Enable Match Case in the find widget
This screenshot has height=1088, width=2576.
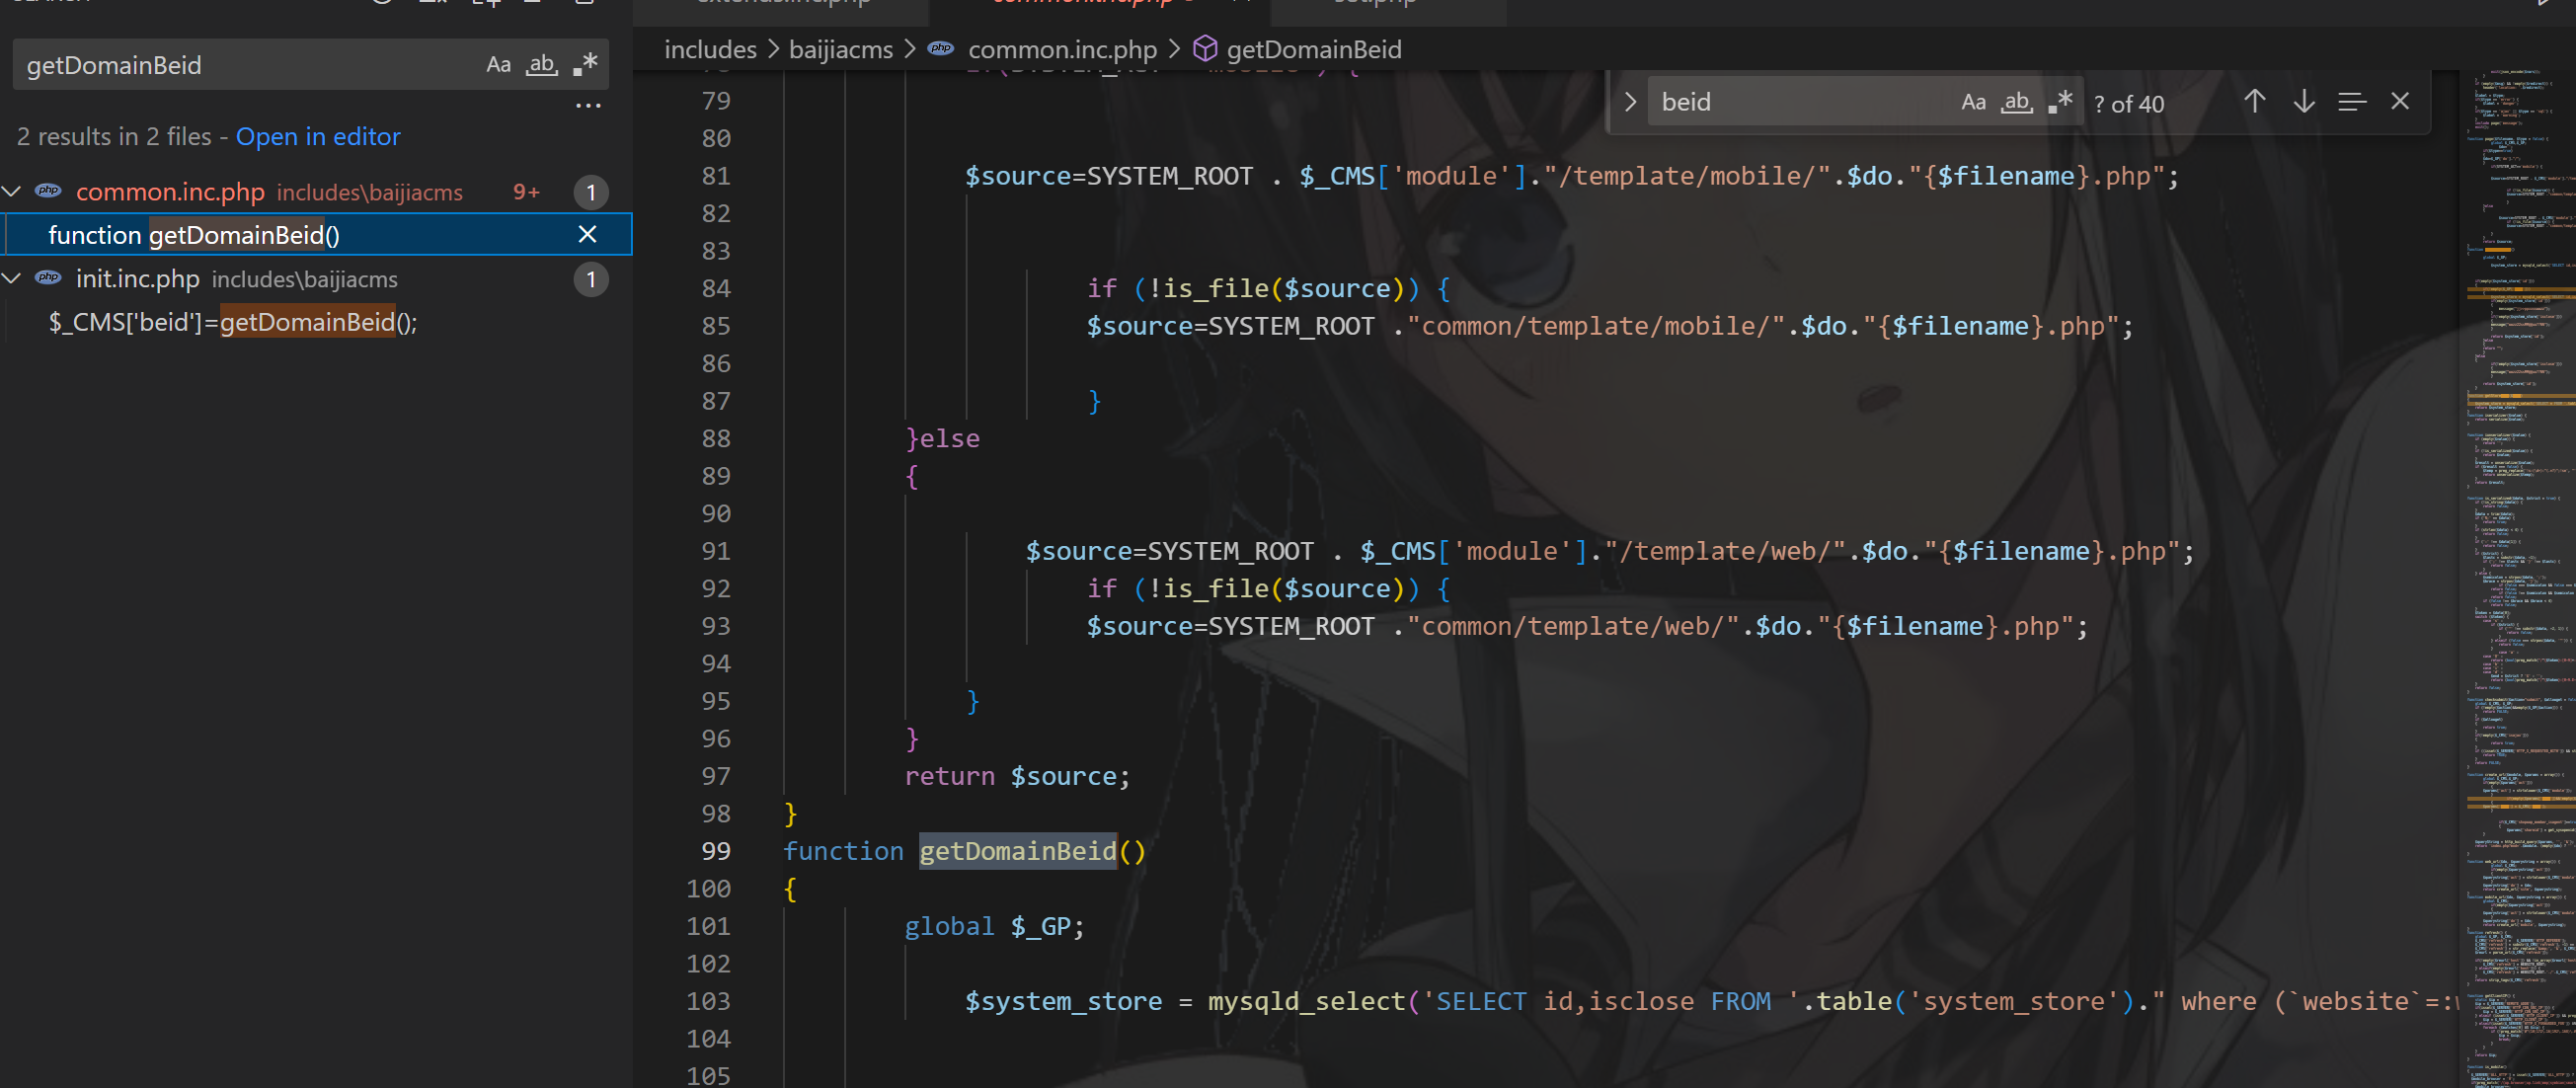coord(1972,102)
